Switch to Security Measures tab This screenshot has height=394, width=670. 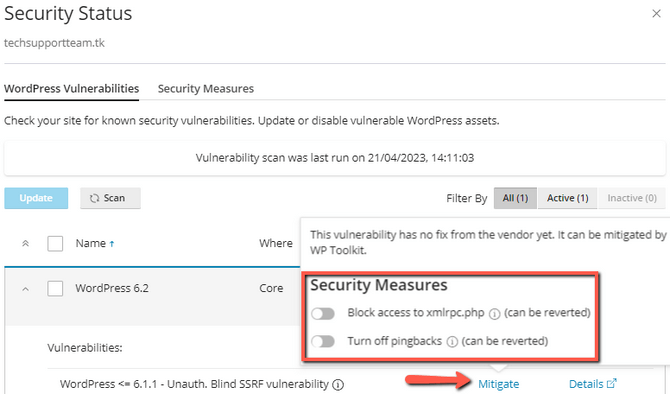(206, 88)
